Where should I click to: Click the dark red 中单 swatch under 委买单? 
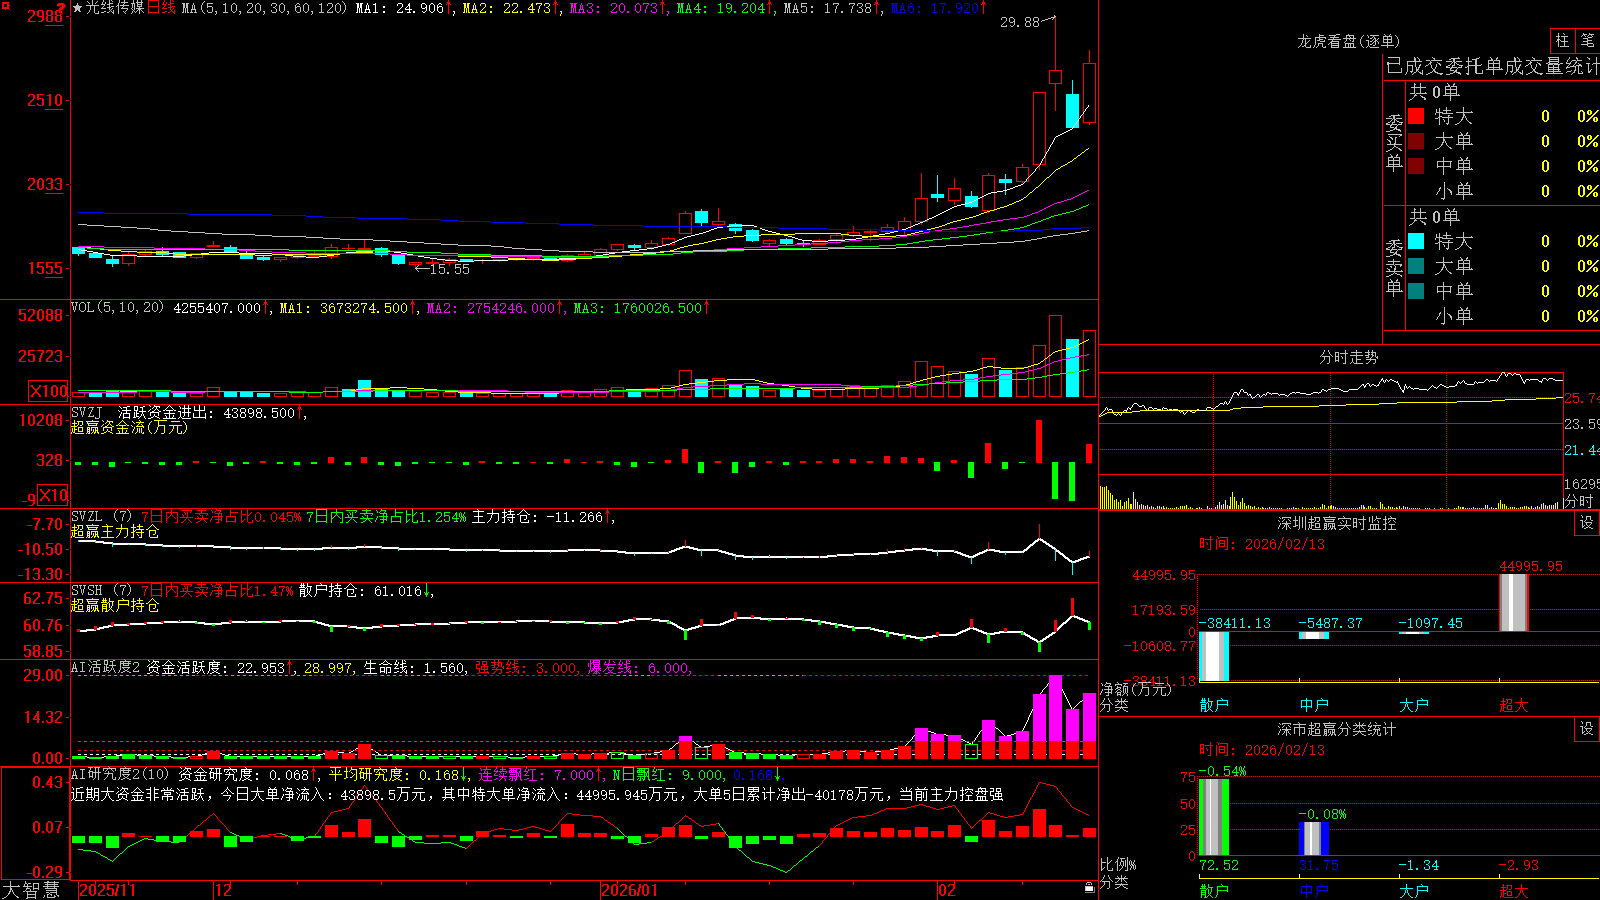click(x=1416, y=166)
